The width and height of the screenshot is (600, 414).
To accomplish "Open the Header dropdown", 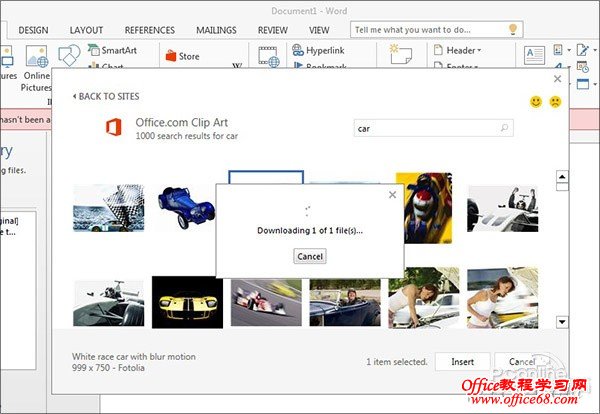I will pyautogui.click(x=458, y=50).
